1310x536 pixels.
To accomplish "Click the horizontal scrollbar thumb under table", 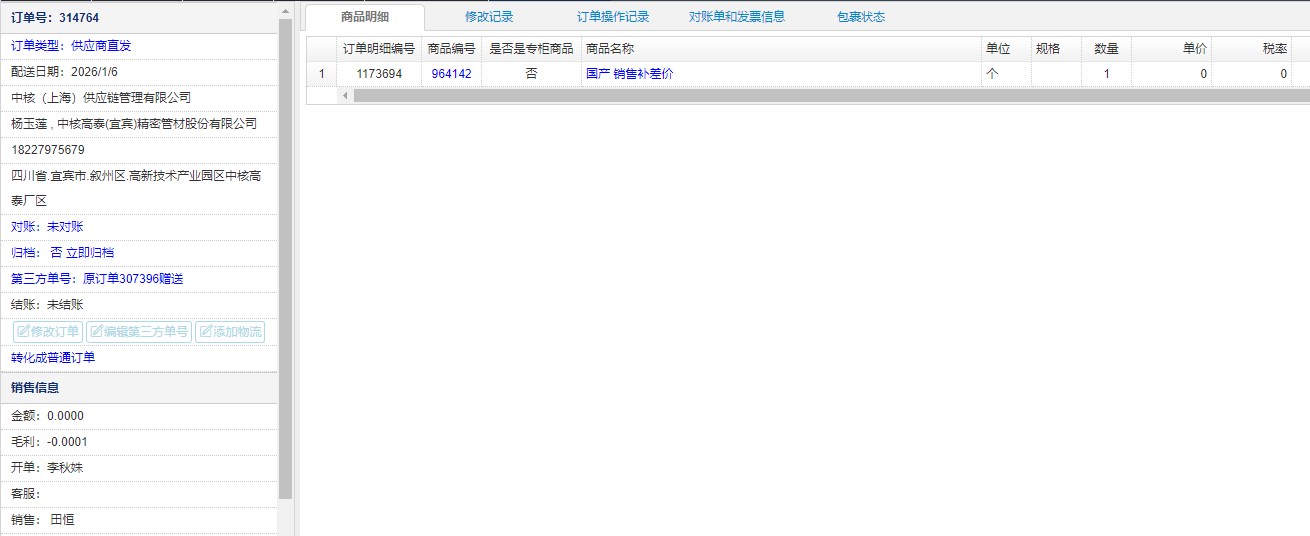I will 820,96.
